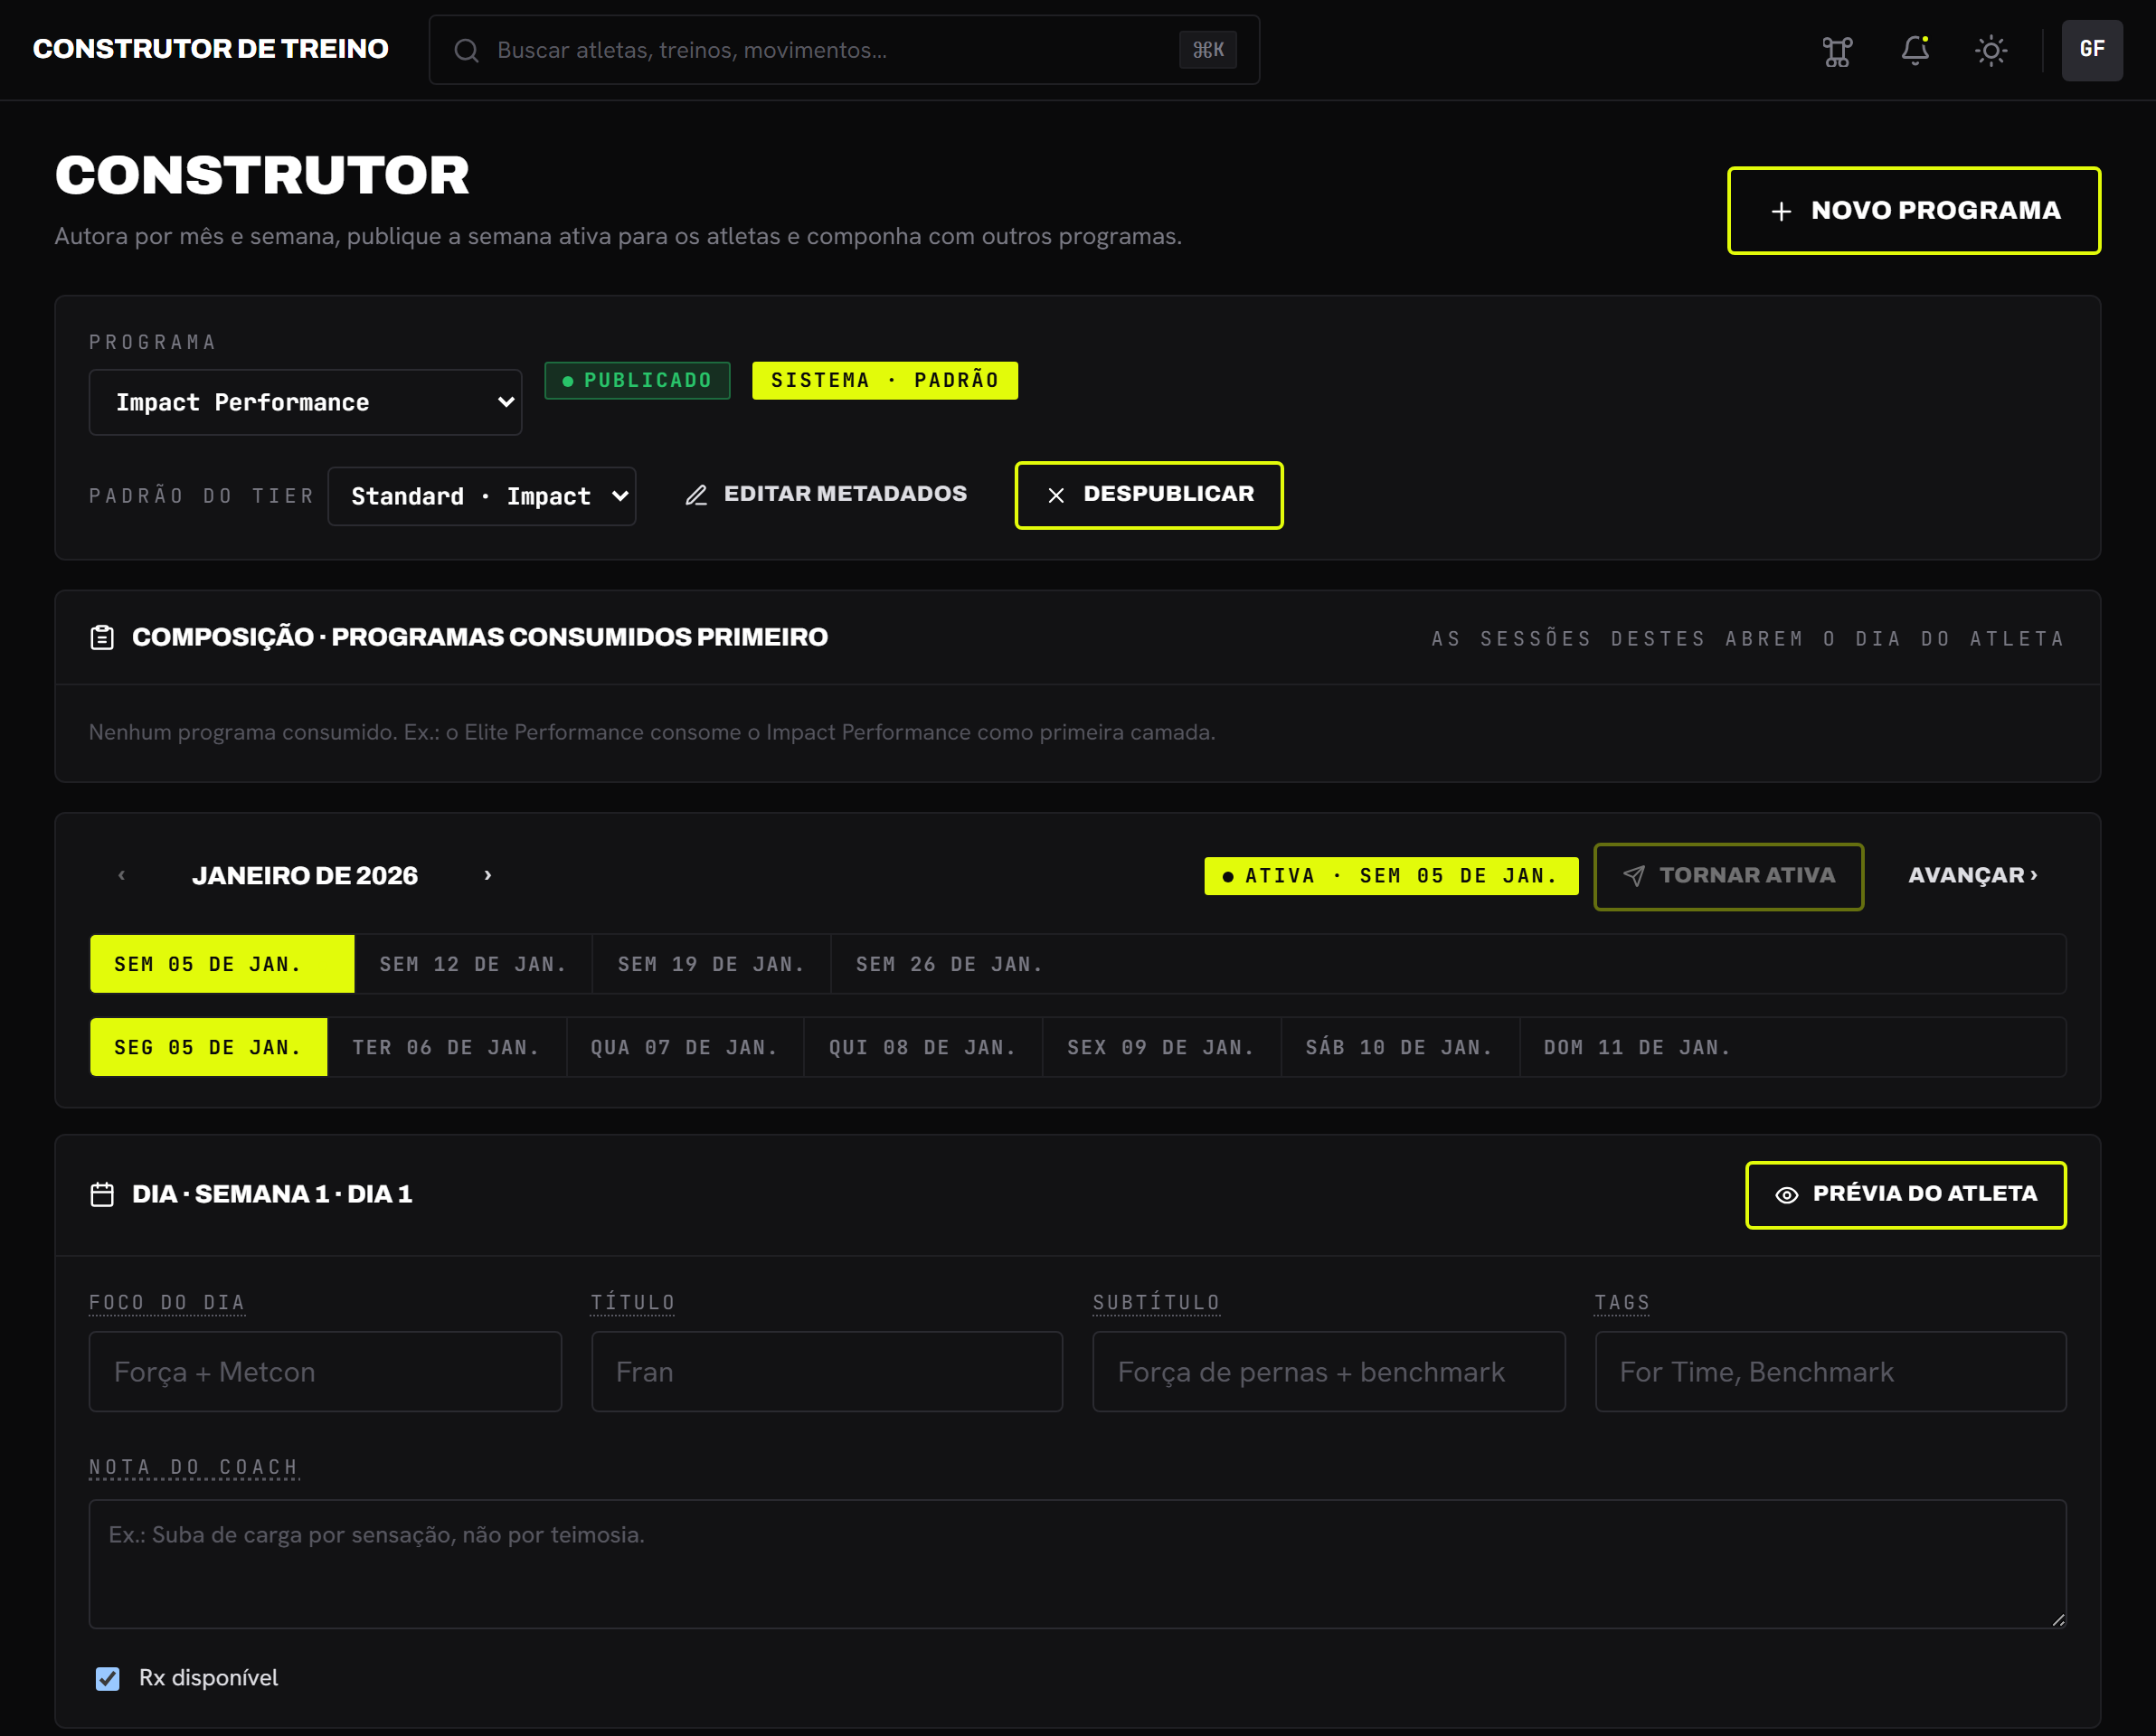Image resolution: width=2156 pixels, height=1736 pixels.
Task: Click the Despublicar button
Action: [x=1149, y=495]
